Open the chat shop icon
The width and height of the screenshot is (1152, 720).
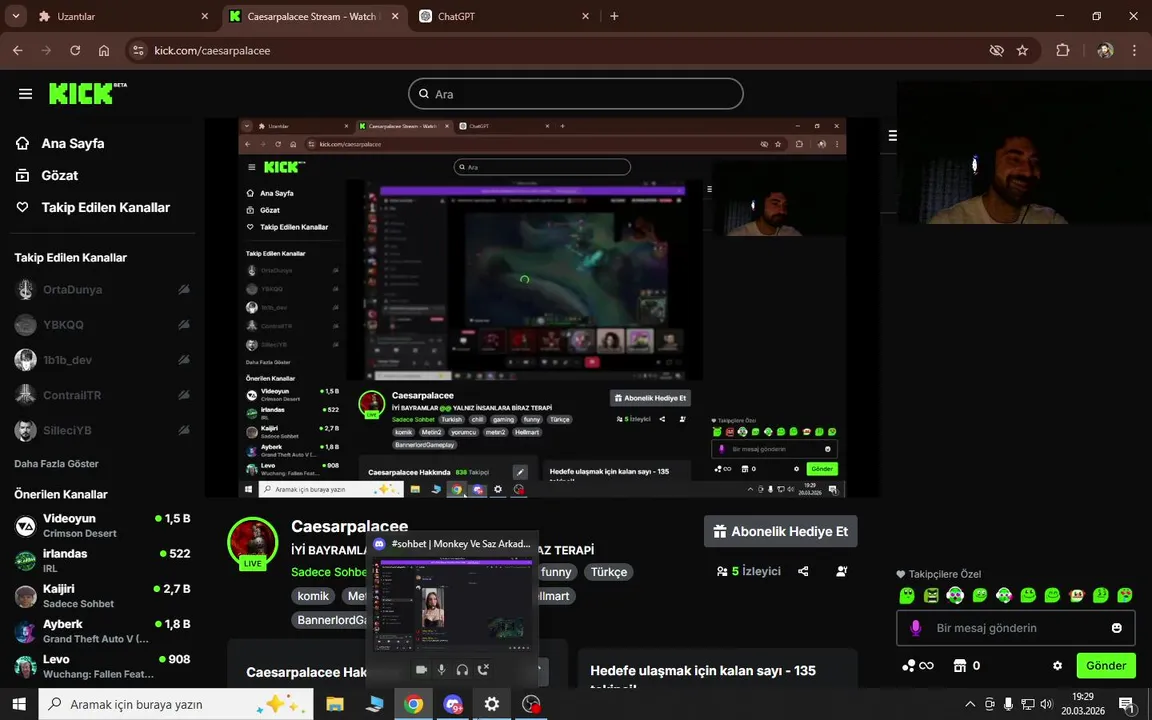[x=960, y=666]
